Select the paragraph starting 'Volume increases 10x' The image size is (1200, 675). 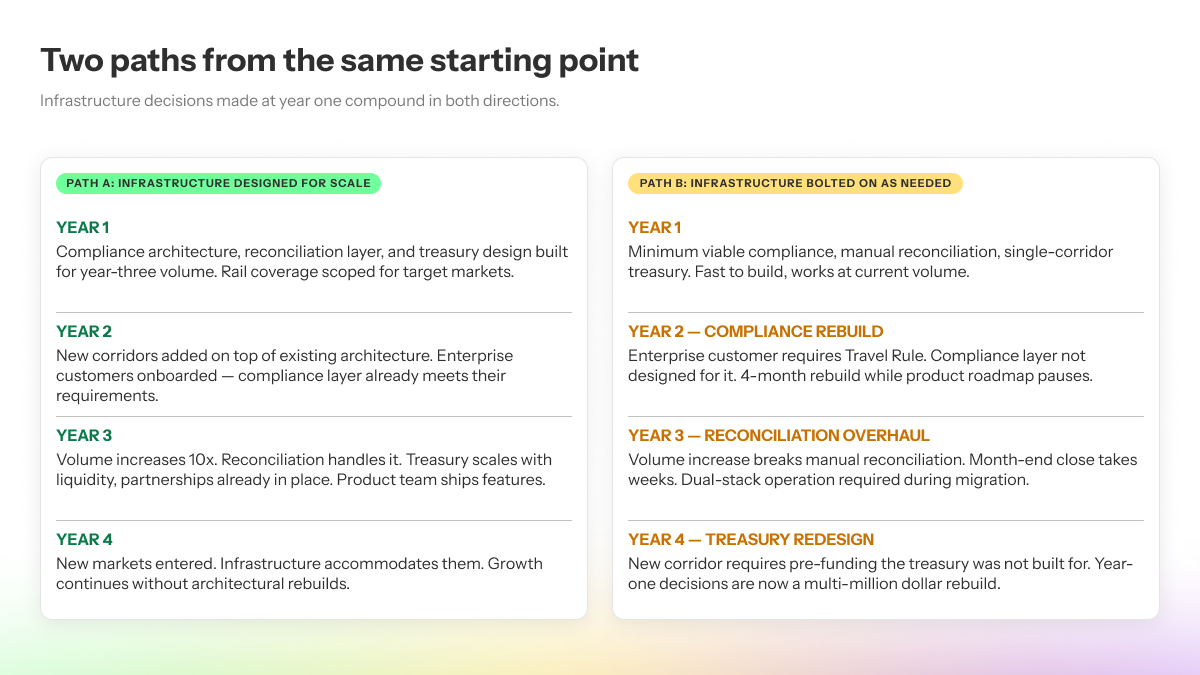click(x=304, y=470)
